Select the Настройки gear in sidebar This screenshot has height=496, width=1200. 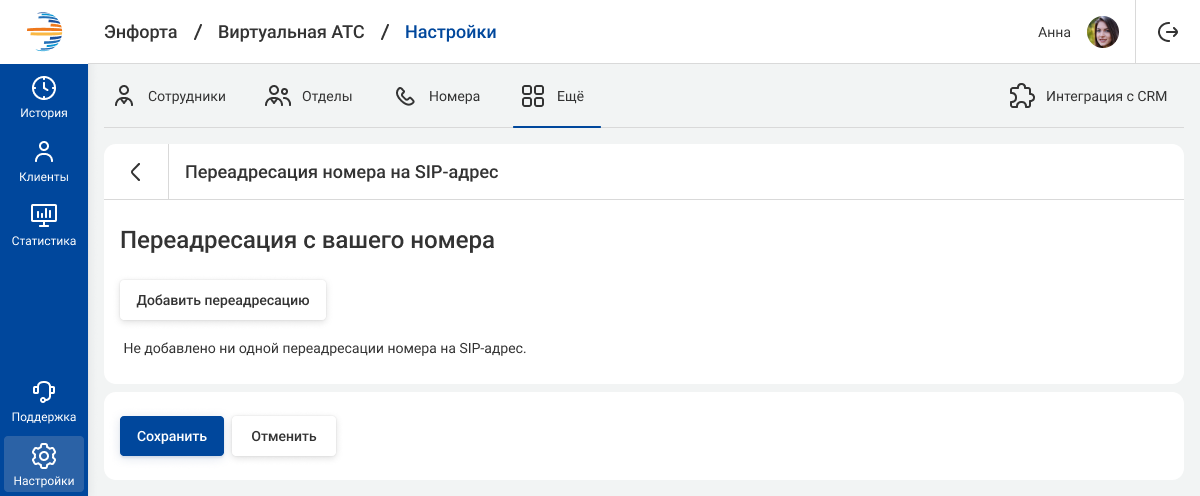pos(44,457)
